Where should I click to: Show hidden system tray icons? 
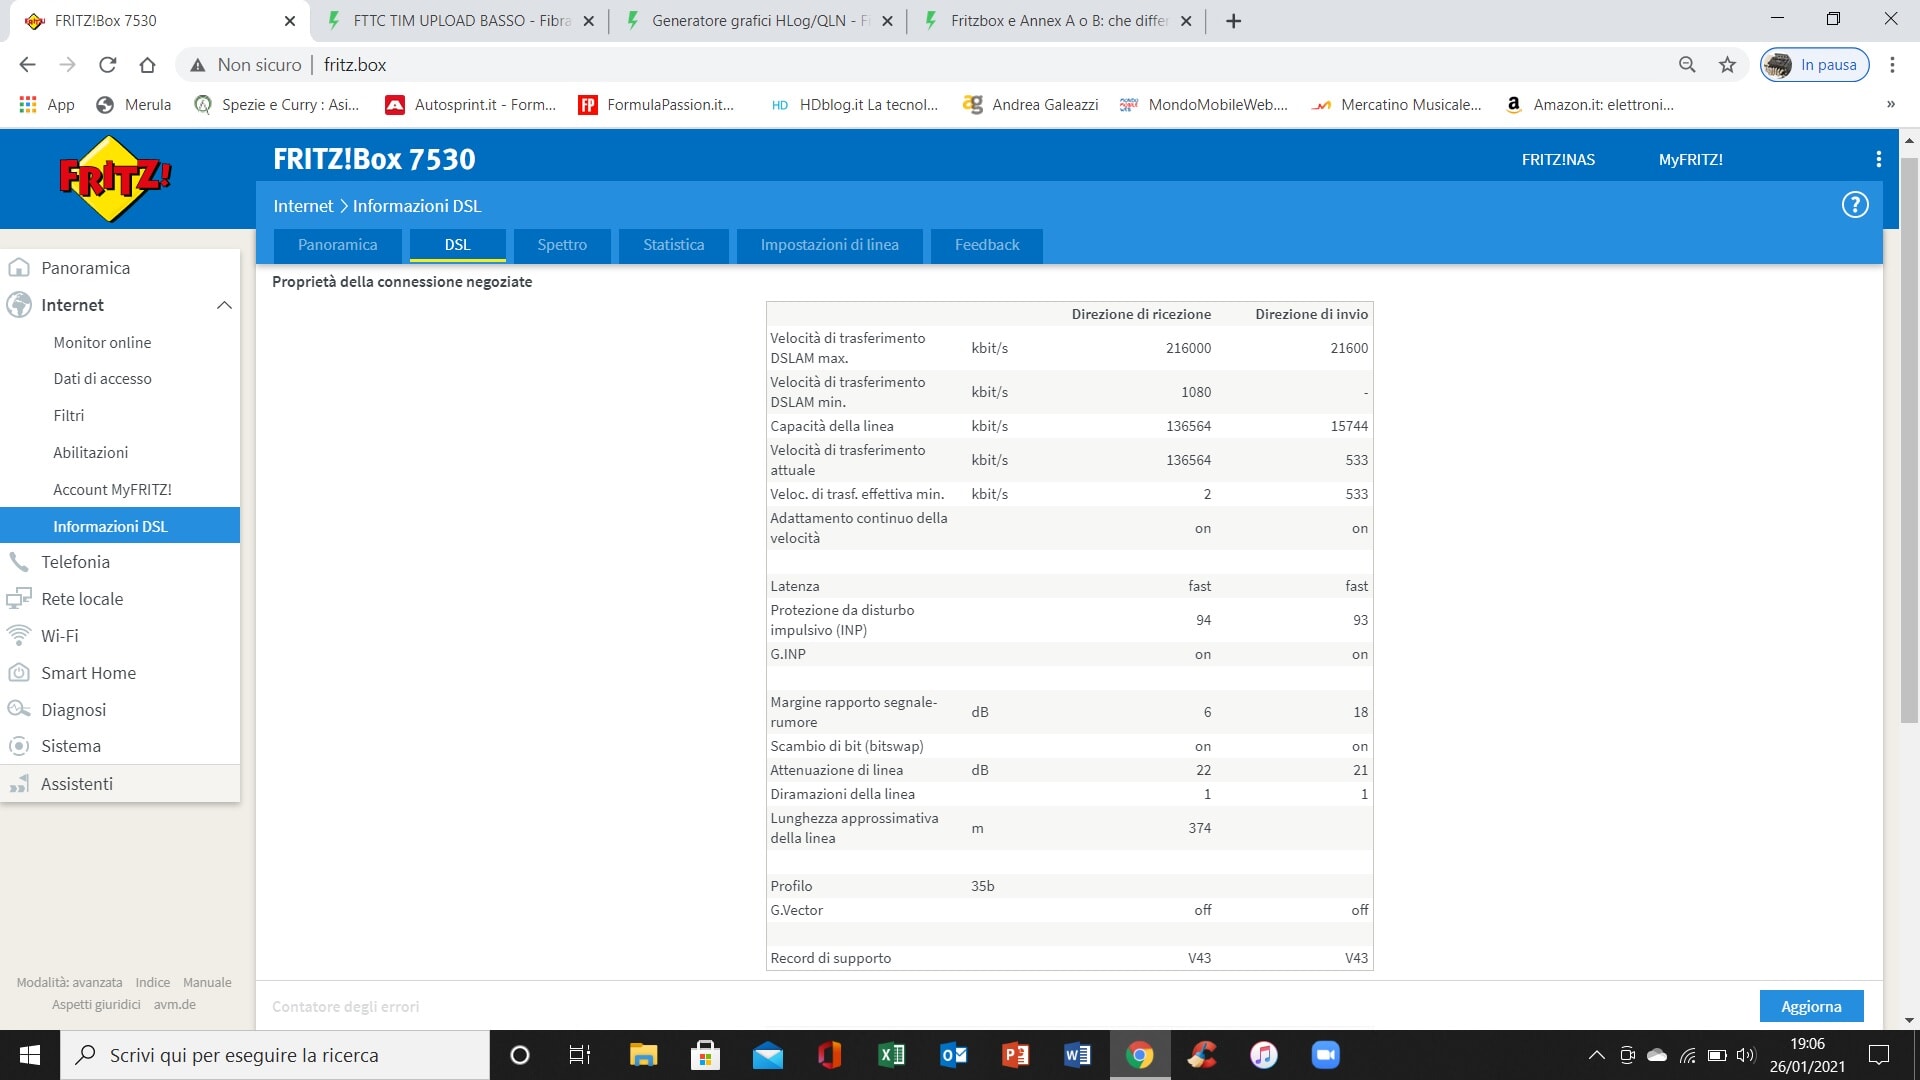click(1597, 1055)
